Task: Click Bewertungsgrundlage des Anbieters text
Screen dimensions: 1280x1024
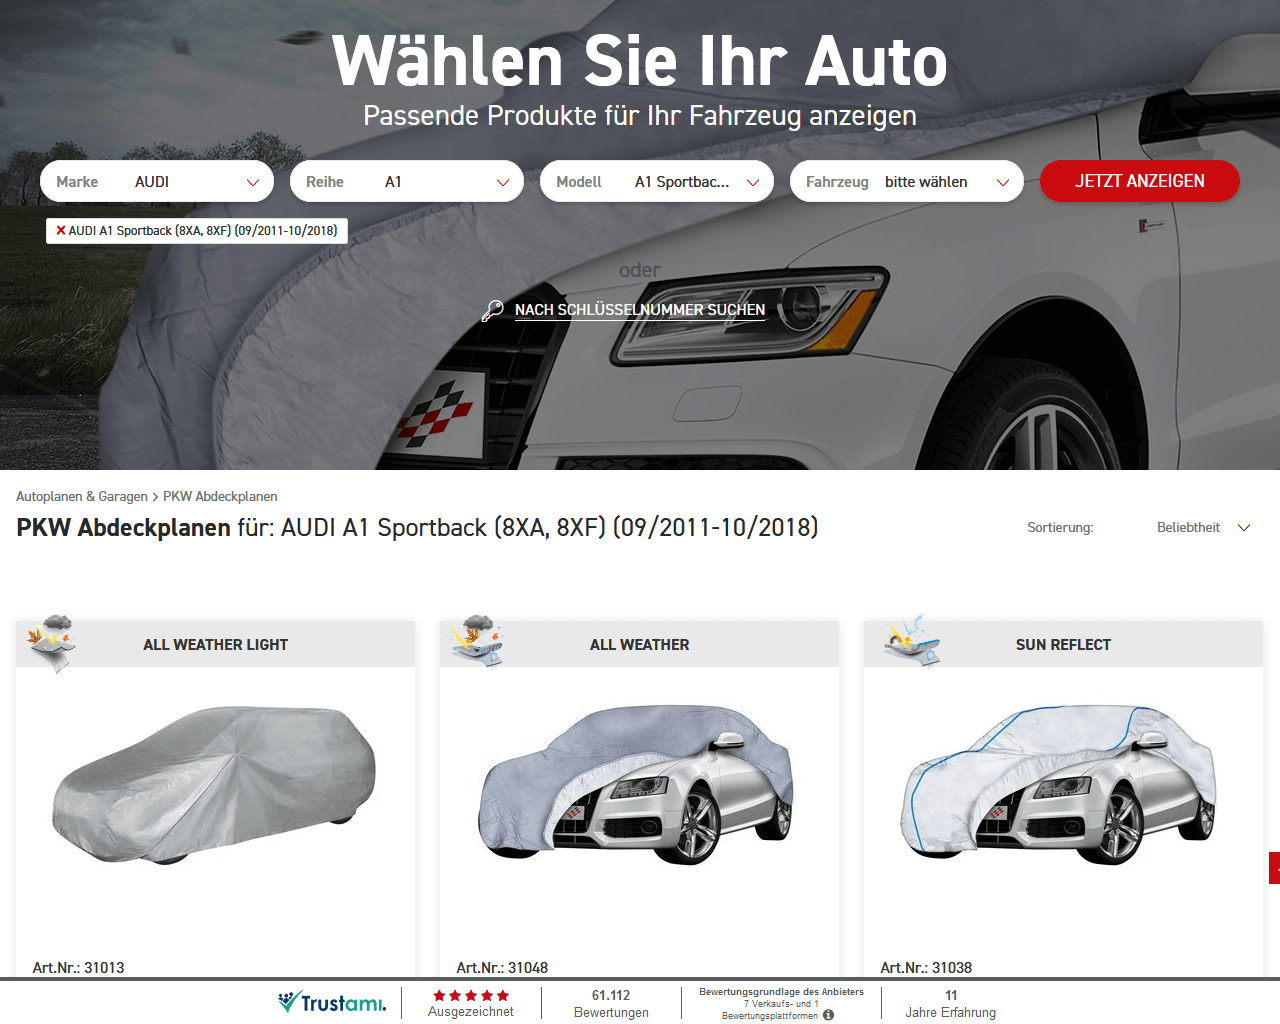Action: coord(781,992)
